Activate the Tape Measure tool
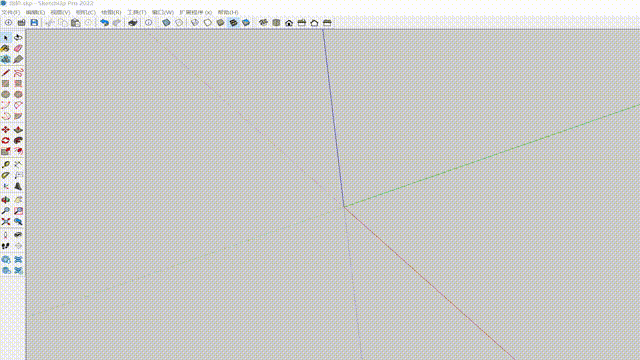The image size is (640, 360). [x=6, y=164]
